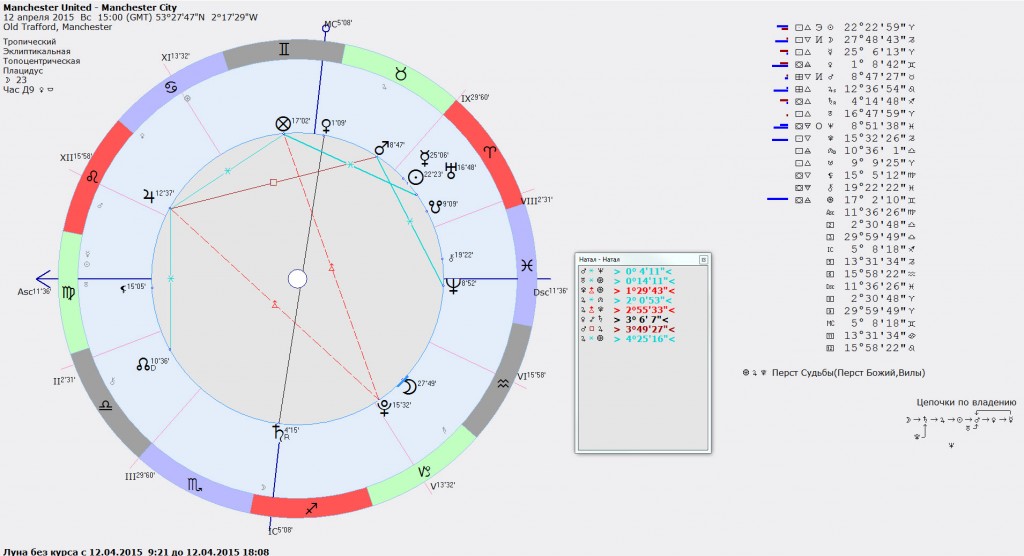Click Mercury position 25° 6'13" in the table
The height and width of the screenshot is (556, 1024).
tap(875, 52)
